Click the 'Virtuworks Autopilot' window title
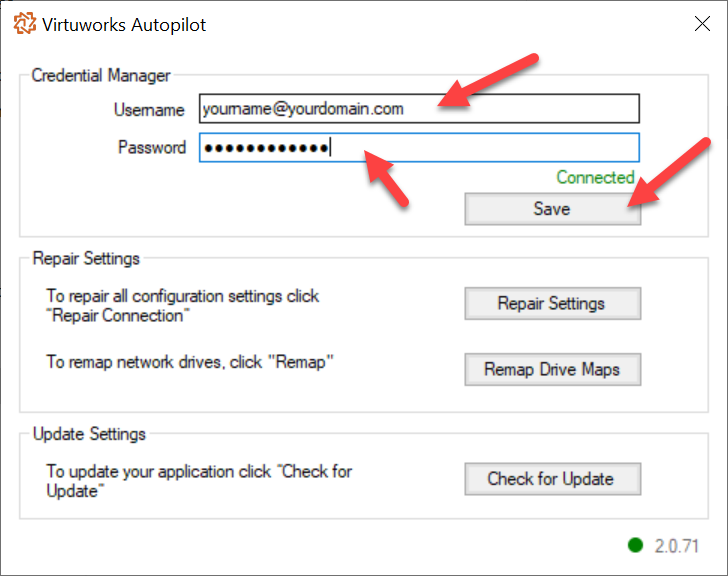728x576 pixels. [124, 25]
